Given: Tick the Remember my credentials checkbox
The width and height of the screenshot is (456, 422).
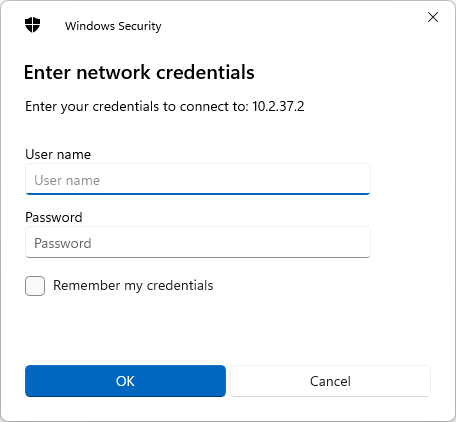Looking at the screenshot, I should 35,286.
